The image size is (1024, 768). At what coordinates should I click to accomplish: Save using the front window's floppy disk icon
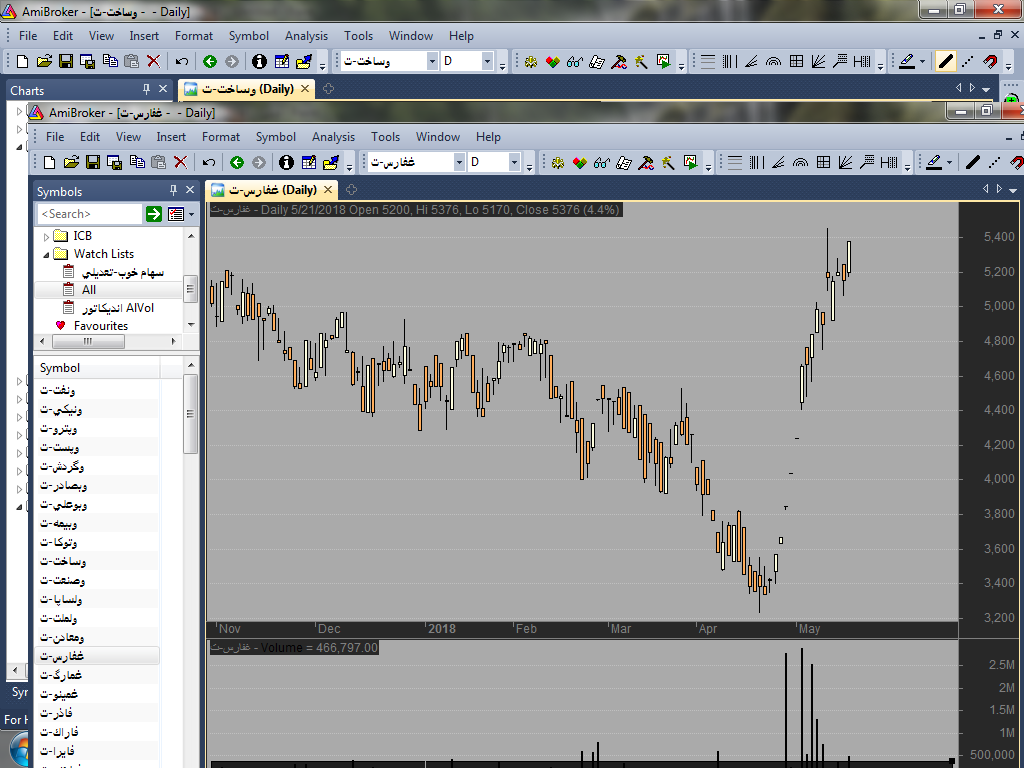tap(93, 163)
